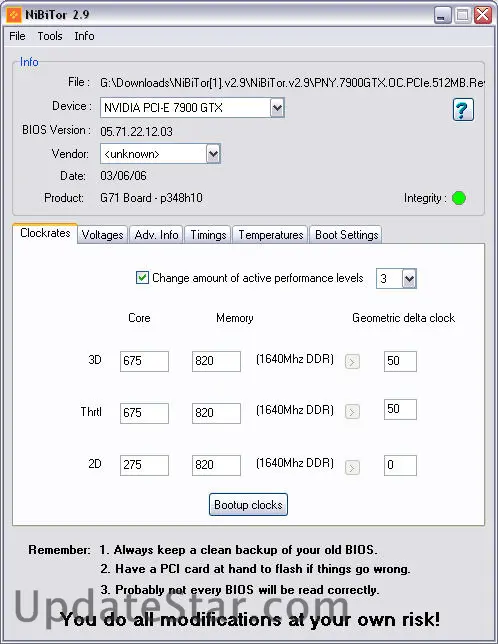
Task: Click the BIOS version text 05.71.22.12.03
Action: click(136, 131)
